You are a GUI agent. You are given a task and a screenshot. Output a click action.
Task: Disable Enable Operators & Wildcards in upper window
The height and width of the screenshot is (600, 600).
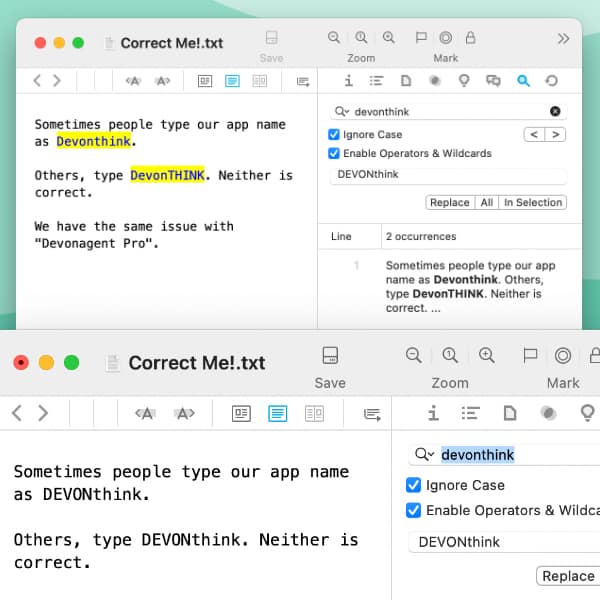point(334,153)
